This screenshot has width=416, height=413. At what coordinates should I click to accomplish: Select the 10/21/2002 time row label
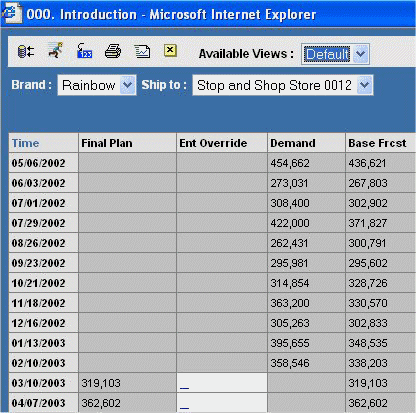(x=43, y=283)
